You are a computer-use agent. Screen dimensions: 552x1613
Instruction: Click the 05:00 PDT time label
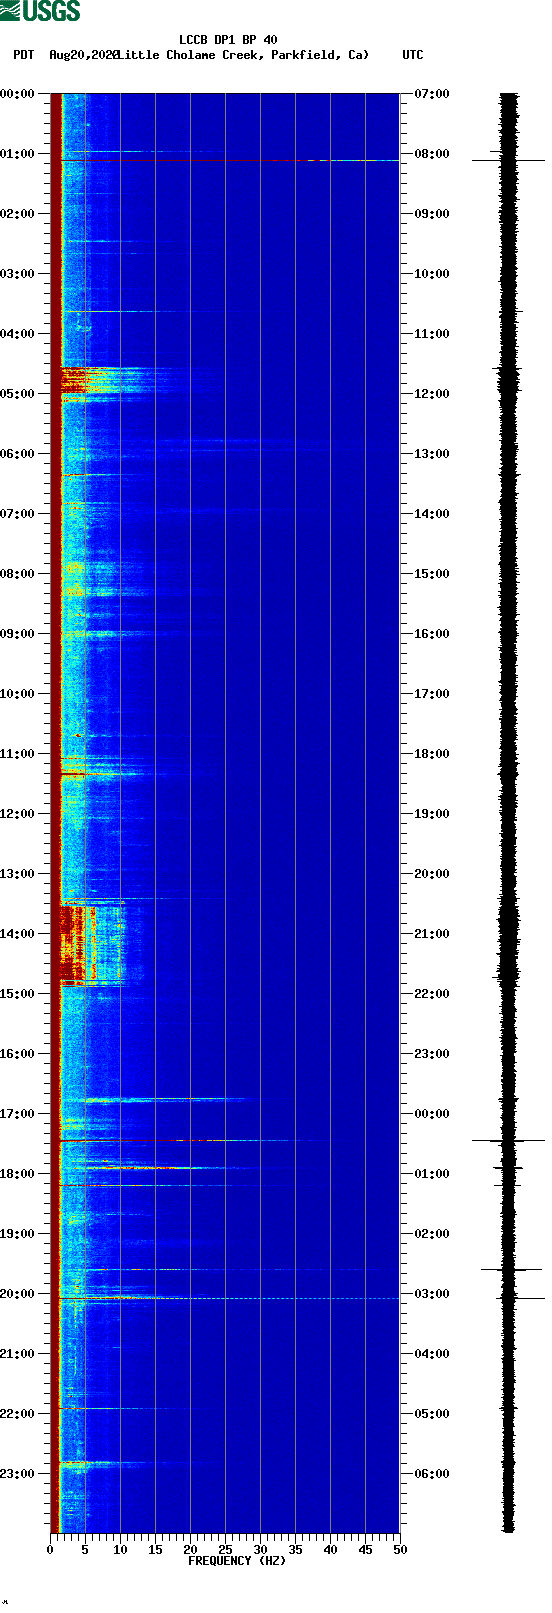coord(18,394)
